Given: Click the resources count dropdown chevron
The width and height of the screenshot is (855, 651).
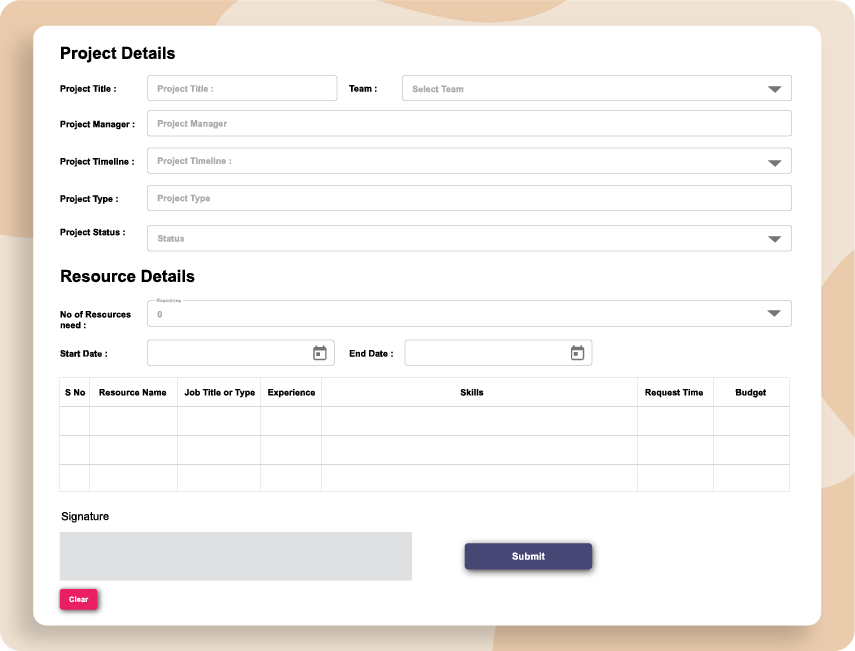Looking at the screenshot, I should point(774,313).
